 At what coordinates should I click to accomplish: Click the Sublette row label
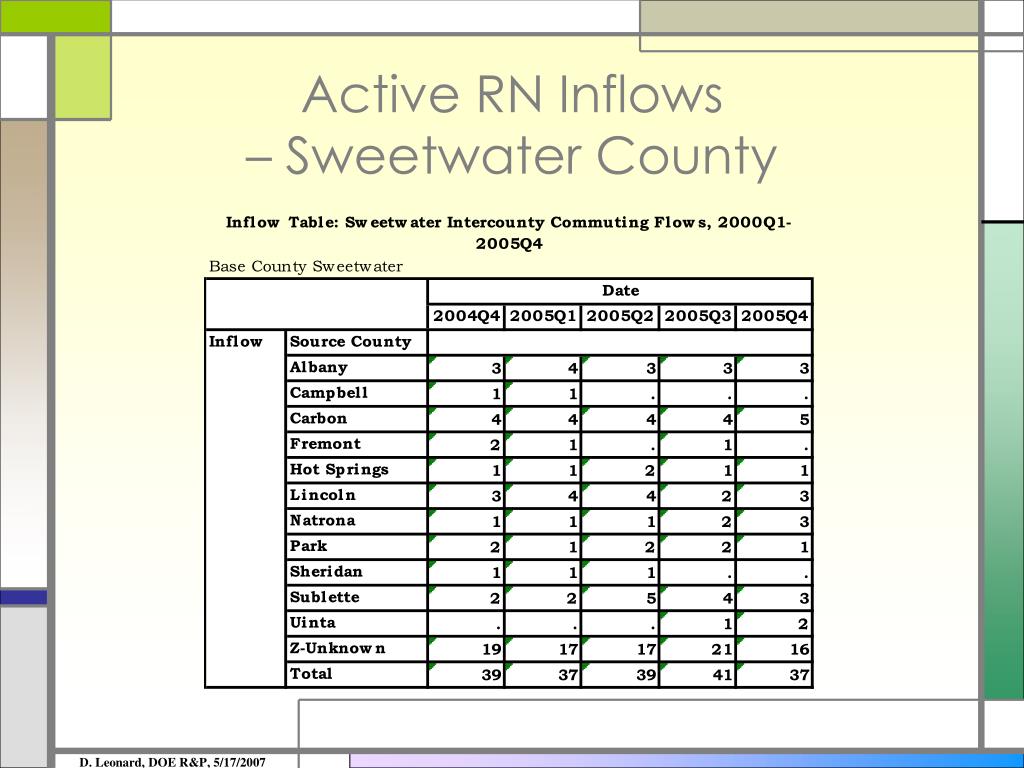pyautogui.click(x=324, y=597)
